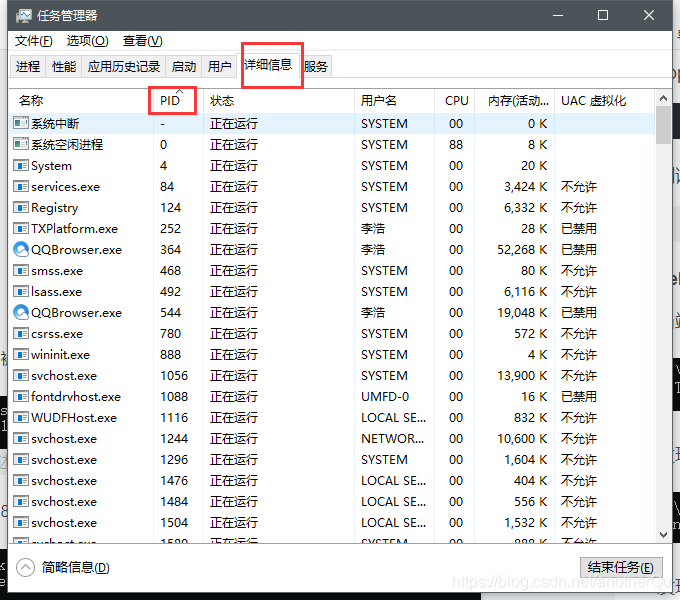This screenshot has height=600, width=680.
Task: Click the Registry process icon
Action: [x=21, y=207]
